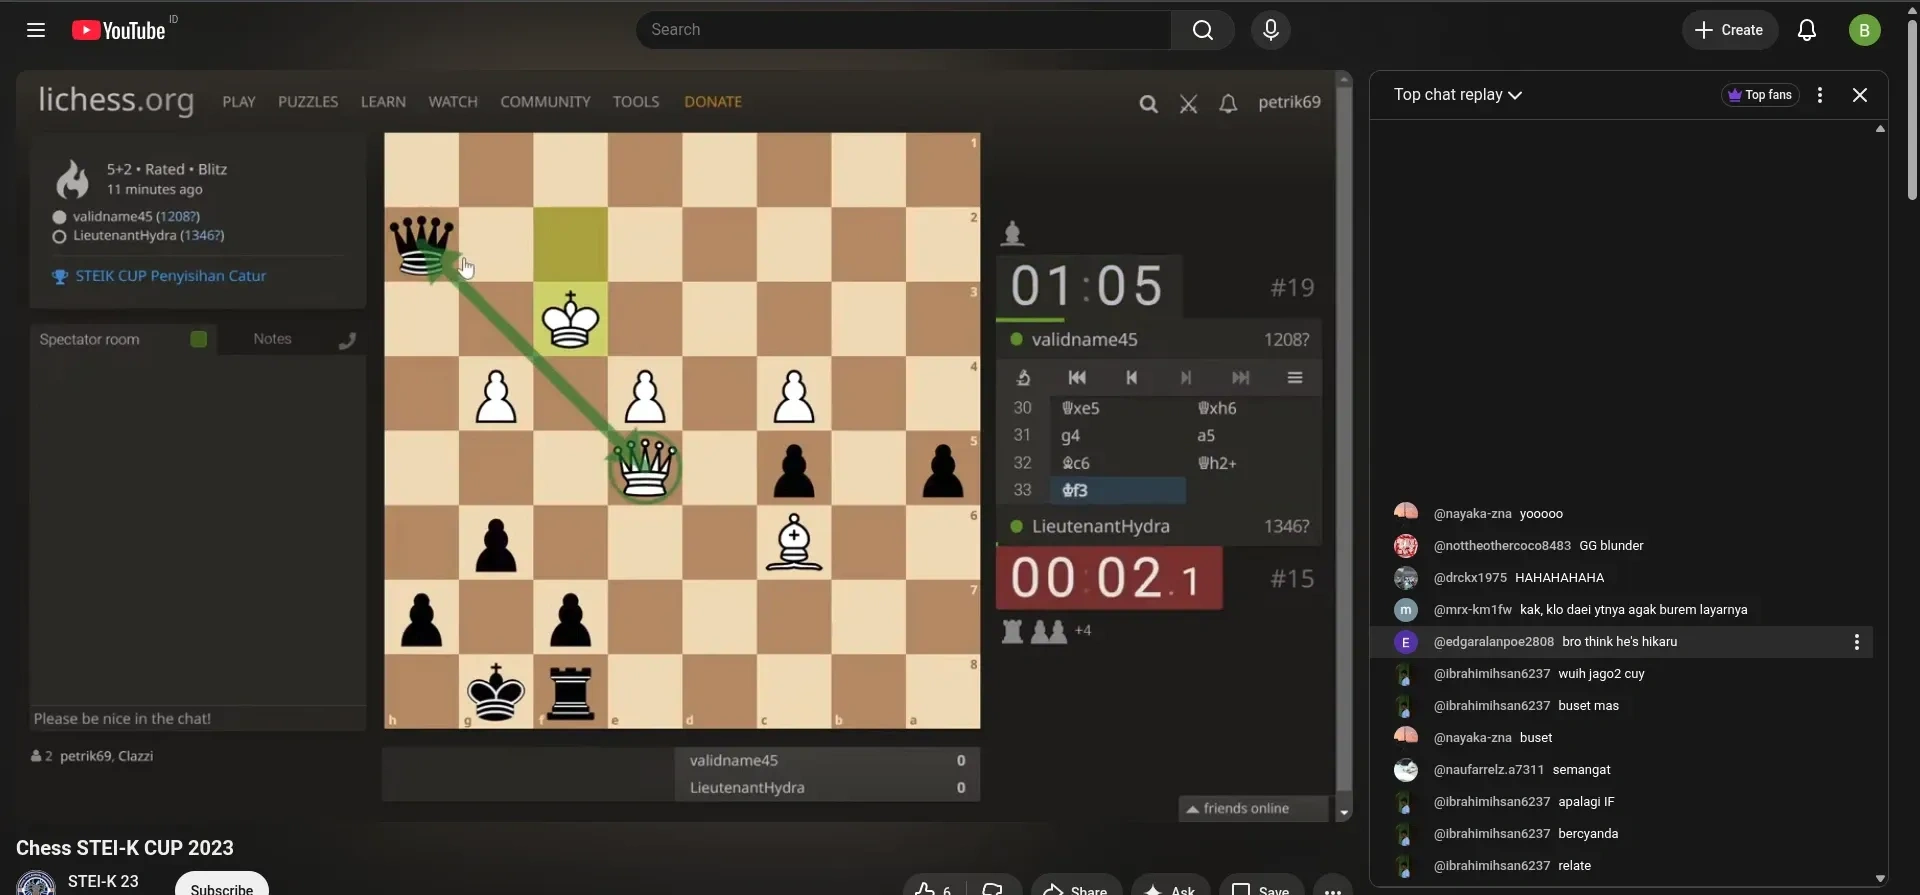Click the white queen on the board

coord(645,468)
